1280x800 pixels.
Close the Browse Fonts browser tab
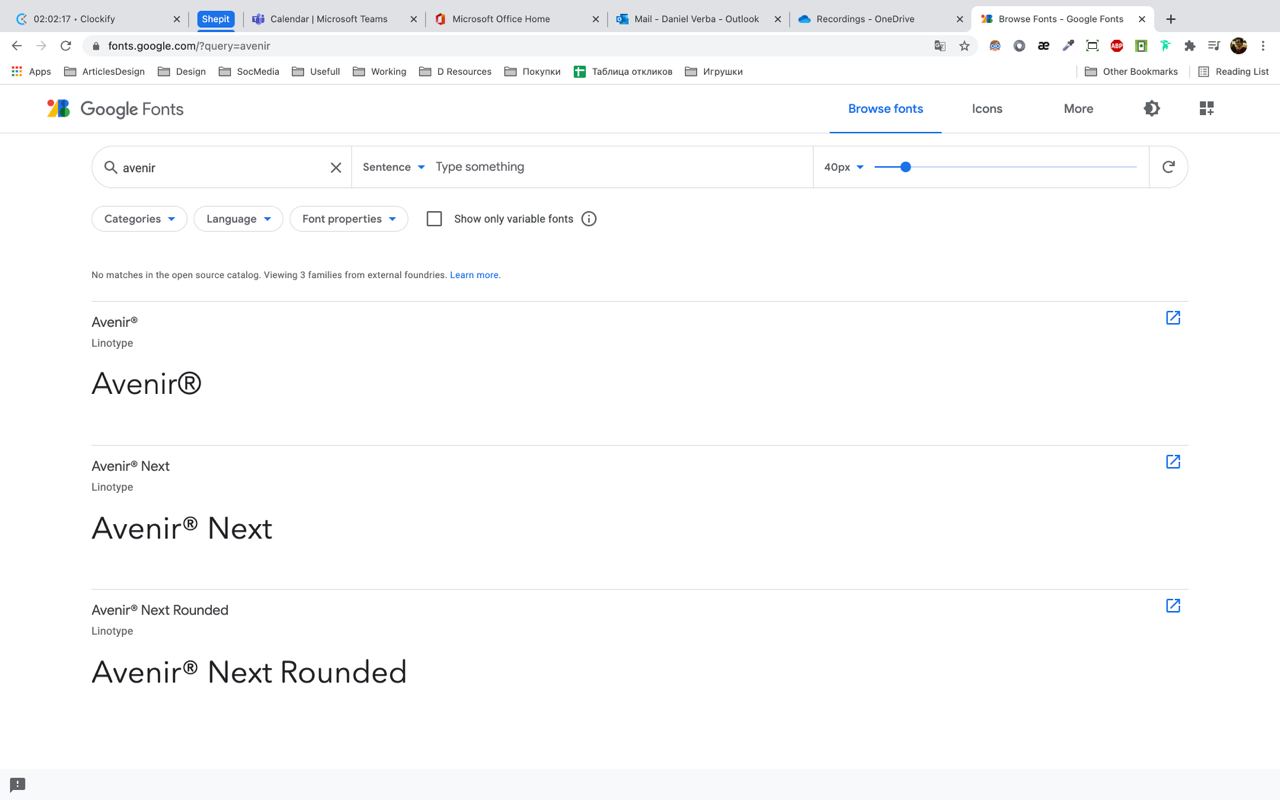coord(1142,19)
